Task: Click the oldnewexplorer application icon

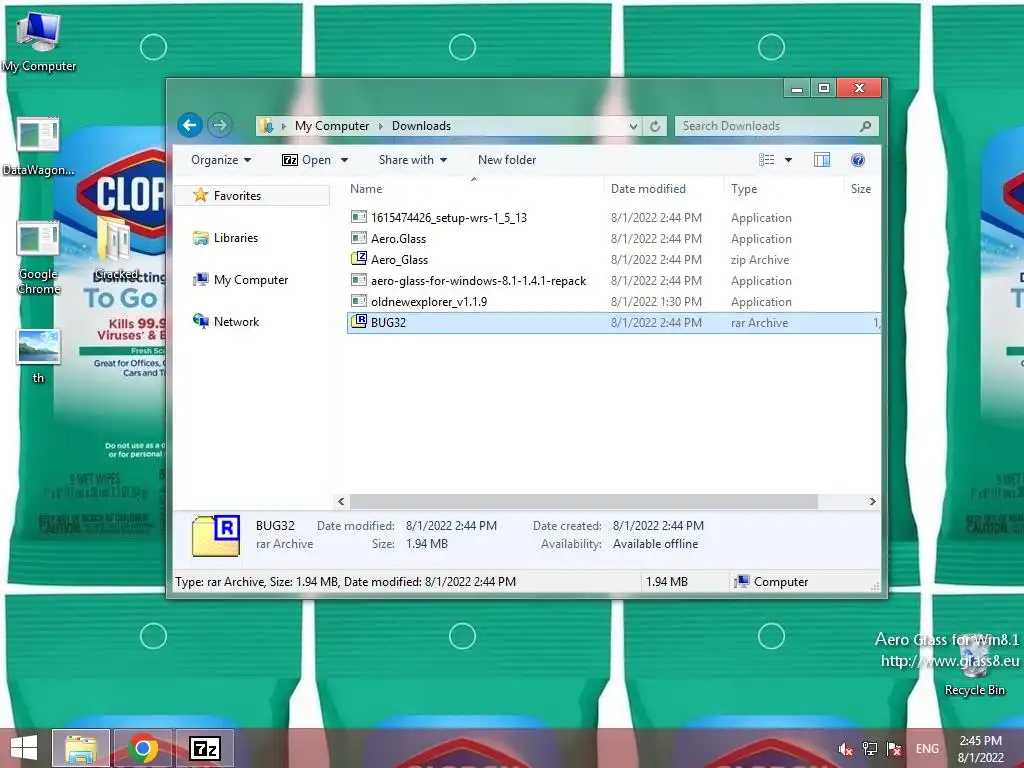Action: 359,301
